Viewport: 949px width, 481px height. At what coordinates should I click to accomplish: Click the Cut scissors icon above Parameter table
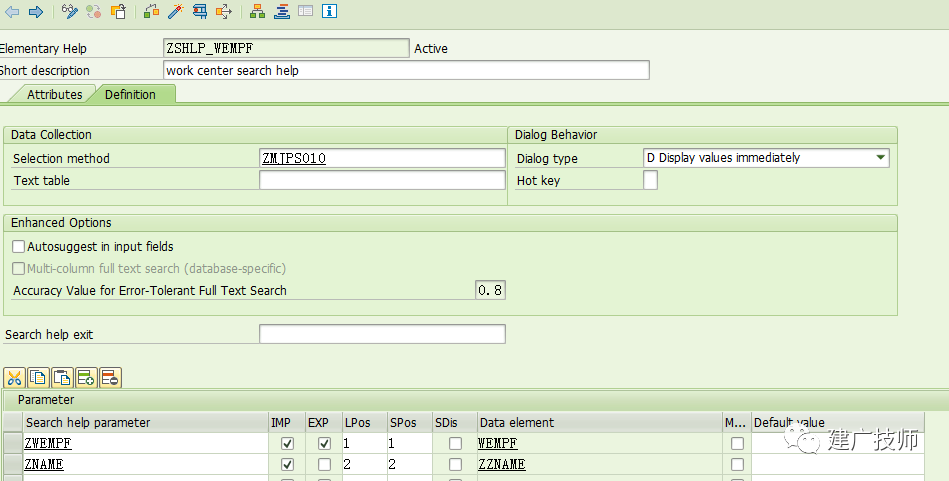[x=15, y=378]
